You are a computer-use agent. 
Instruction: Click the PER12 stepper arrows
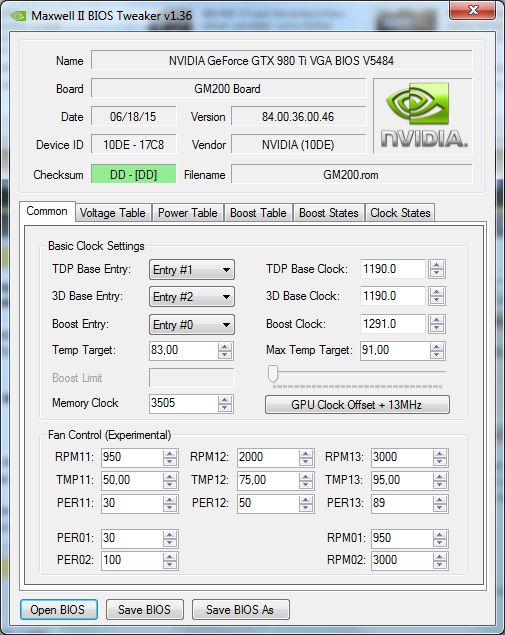tap(306, 504)
